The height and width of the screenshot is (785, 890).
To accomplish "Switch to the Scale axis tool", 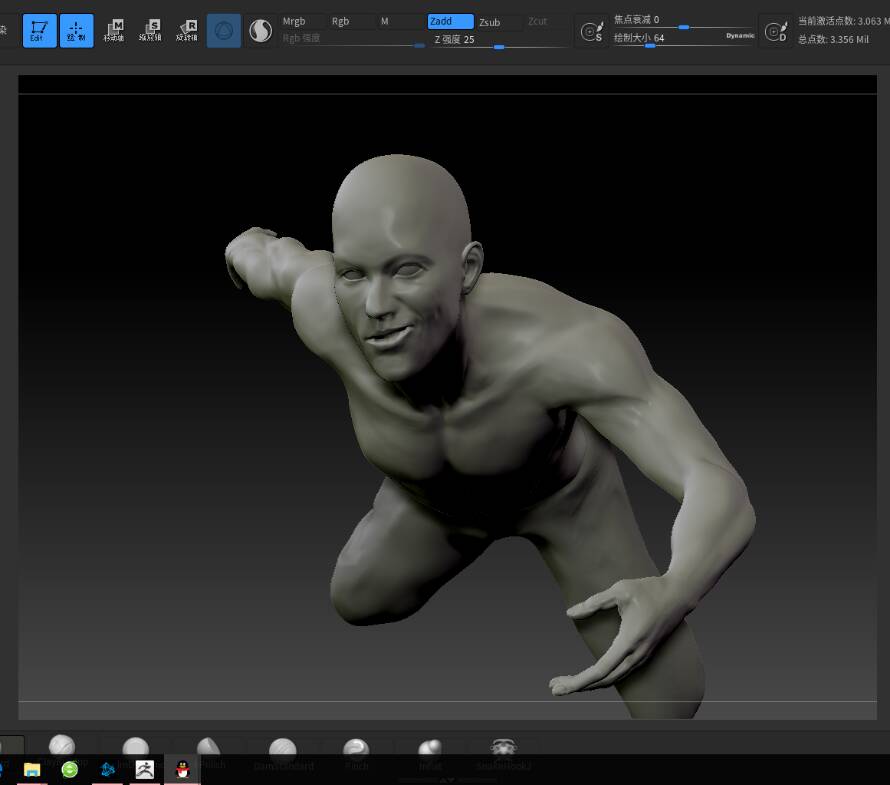I will tap(150, 30).
